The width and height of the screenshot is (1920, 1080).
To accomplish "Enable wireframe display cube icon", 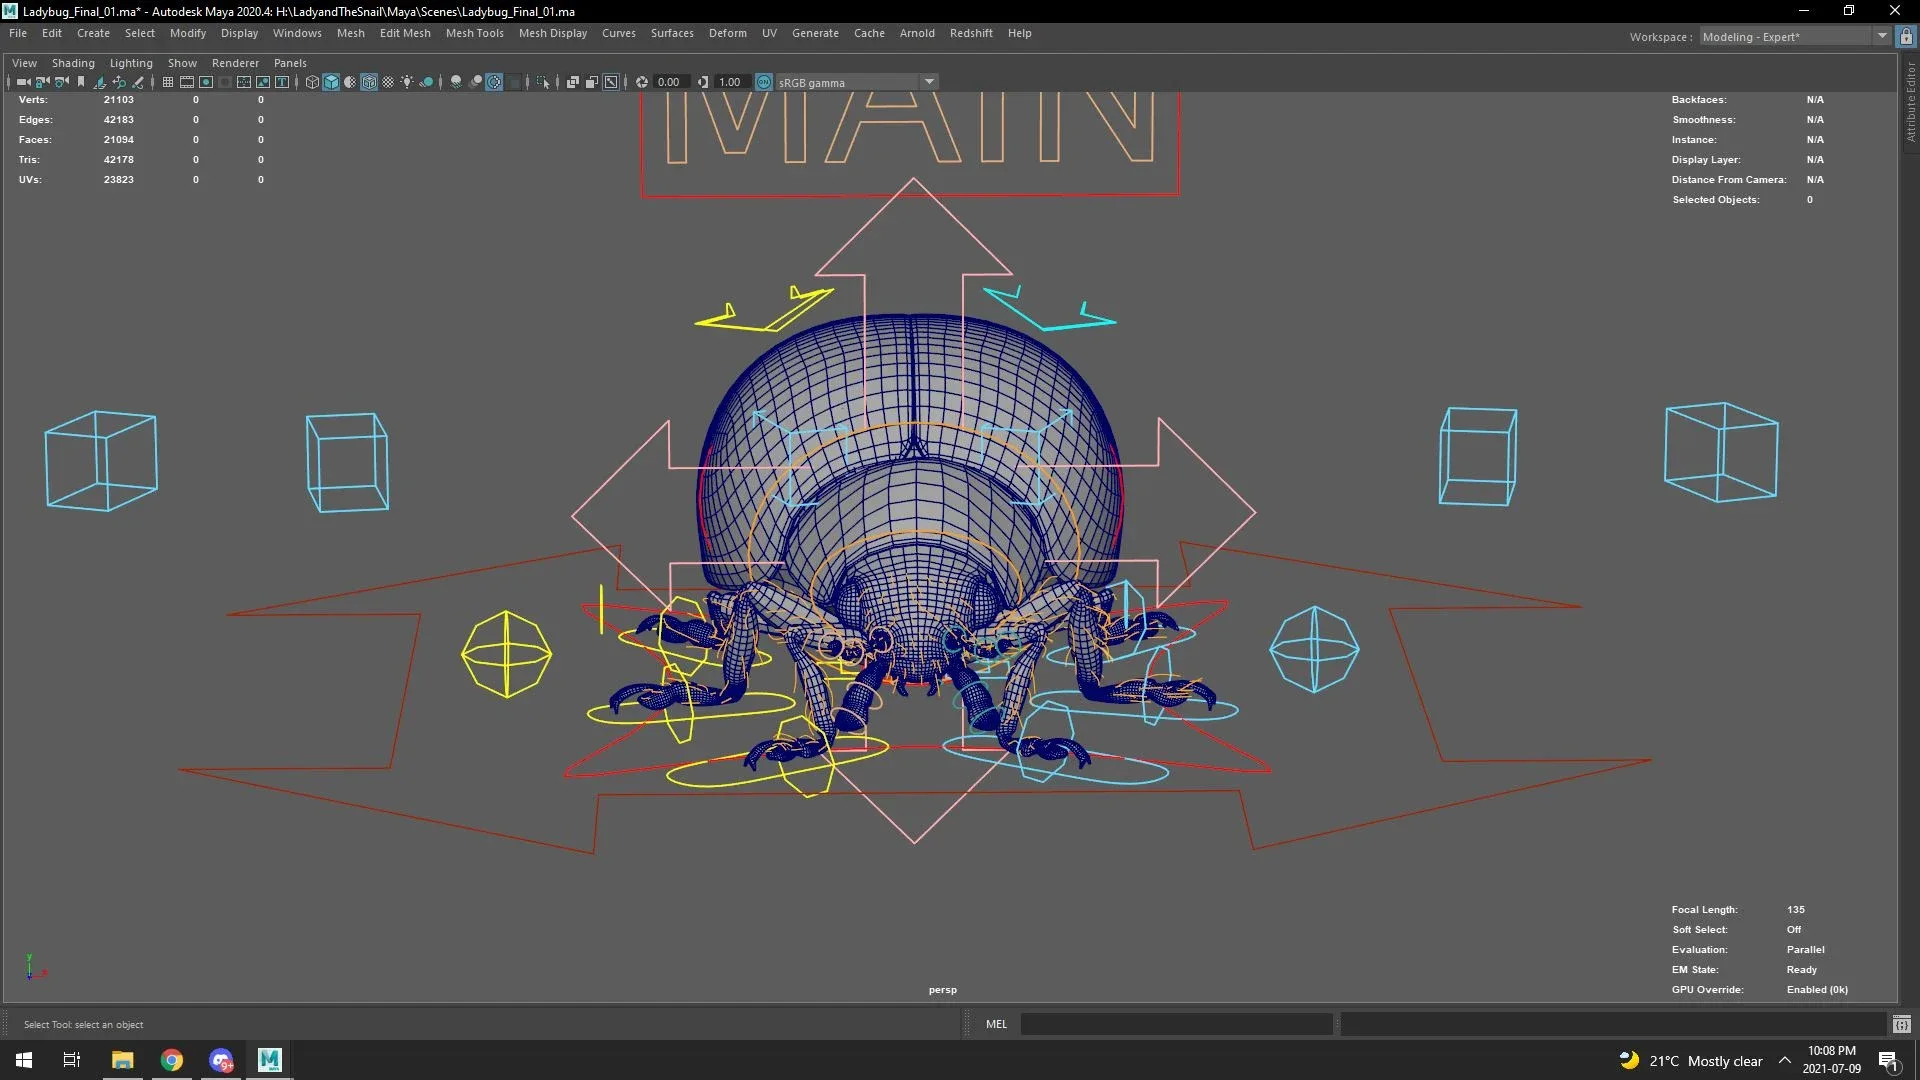I will [x=312, y=82].
